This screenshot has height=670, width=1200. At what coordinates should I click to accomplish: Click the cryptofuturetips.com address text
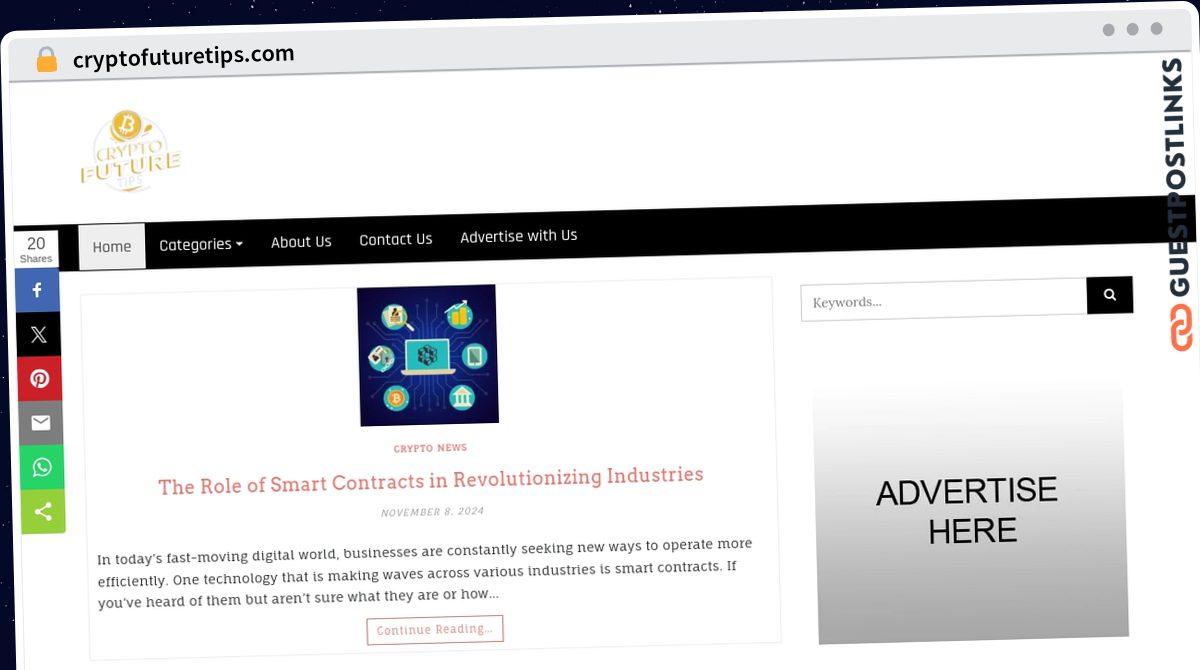click(184, 56)
